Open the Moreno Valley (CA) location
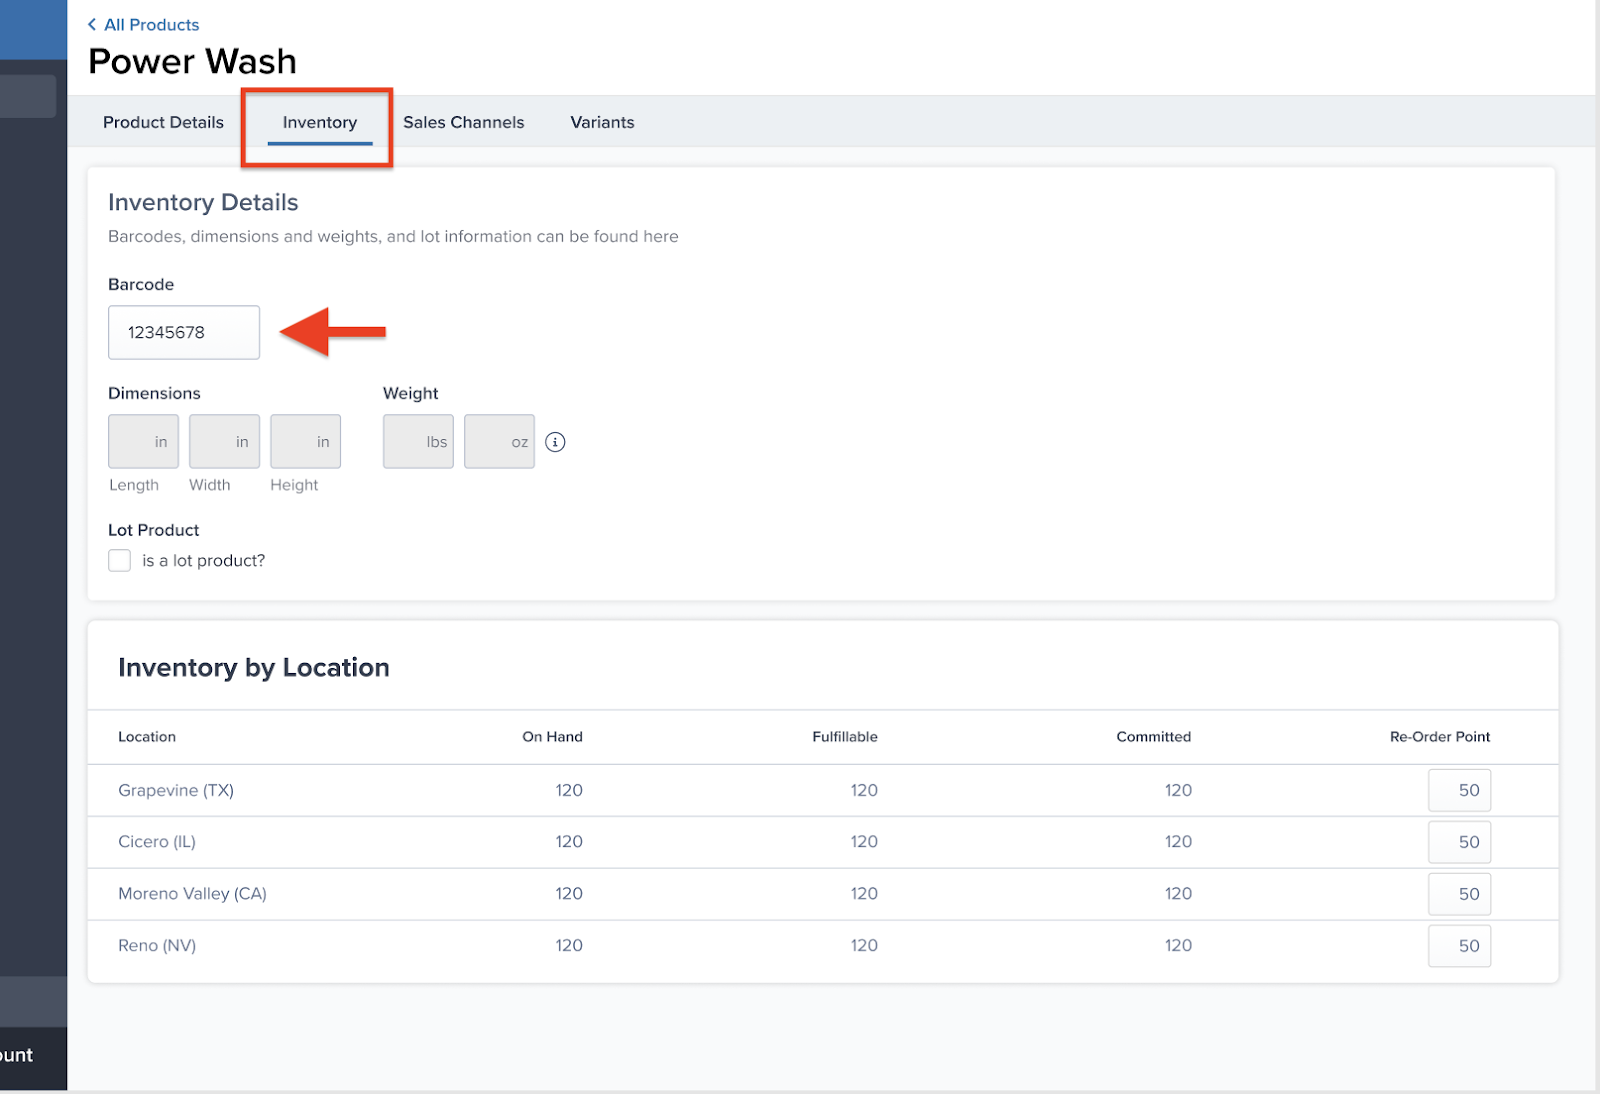 (x=192, y=894)
